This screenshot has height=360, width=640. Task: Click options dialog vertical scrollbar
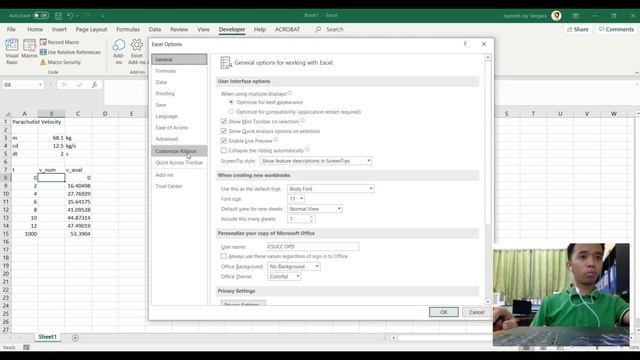pos(488,143)
